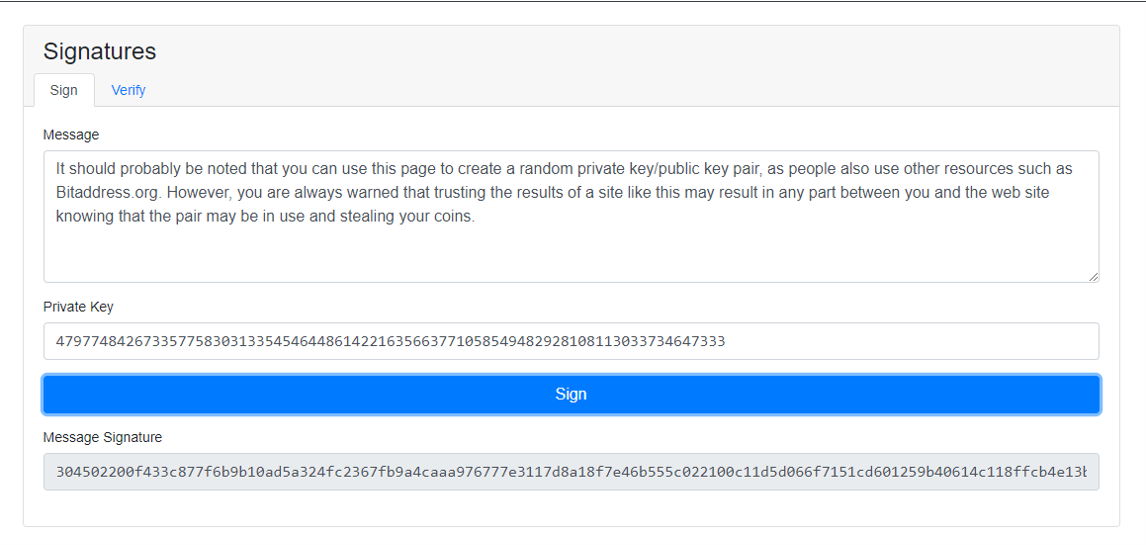This screenshot has height=545, width=1146.
Task: Click inside the Message Signature output field
Action: point(571,472)
